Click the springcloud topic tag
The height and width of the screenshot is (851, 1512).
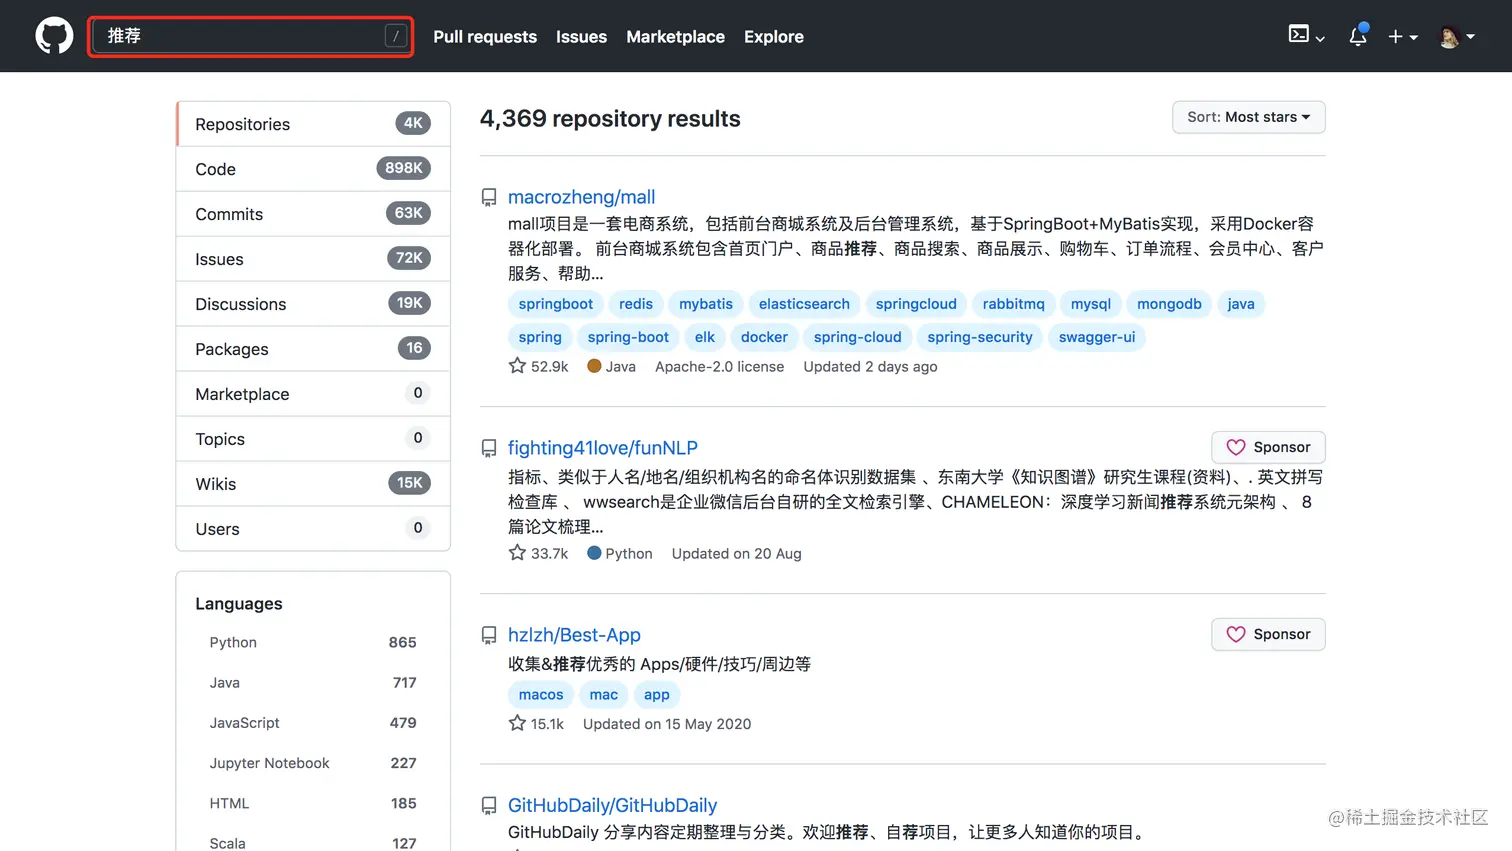pos(916,304)
